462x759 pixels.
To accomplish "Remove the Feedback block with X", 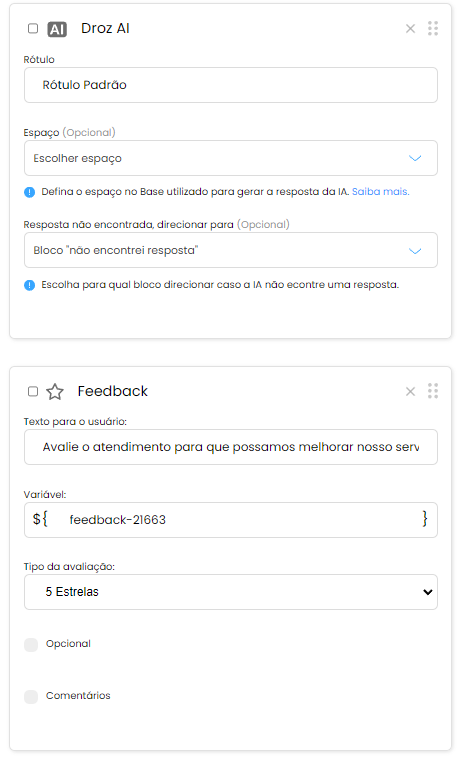I will 410,392.
